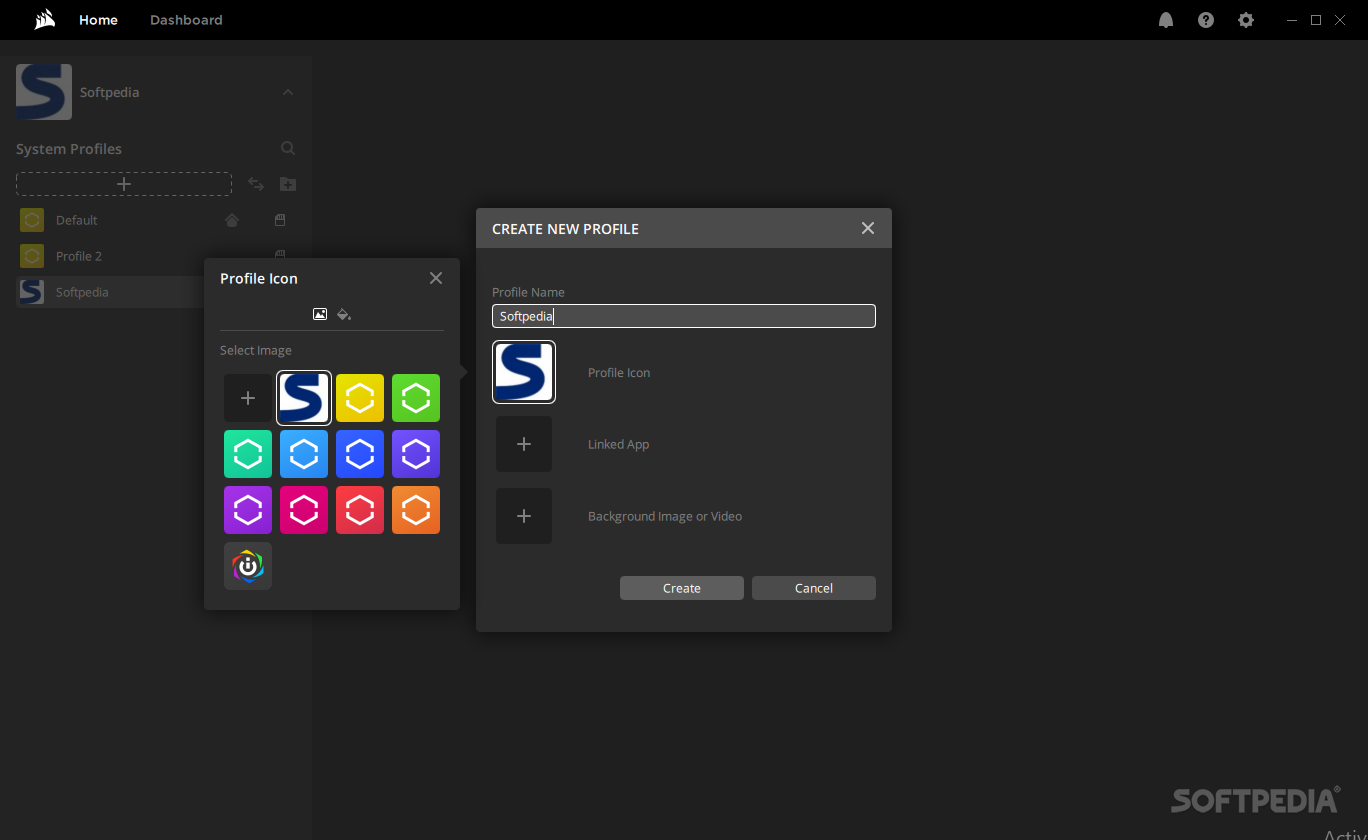
Task: Click the Default profile hexagon icon
Action: pos(32,220)
